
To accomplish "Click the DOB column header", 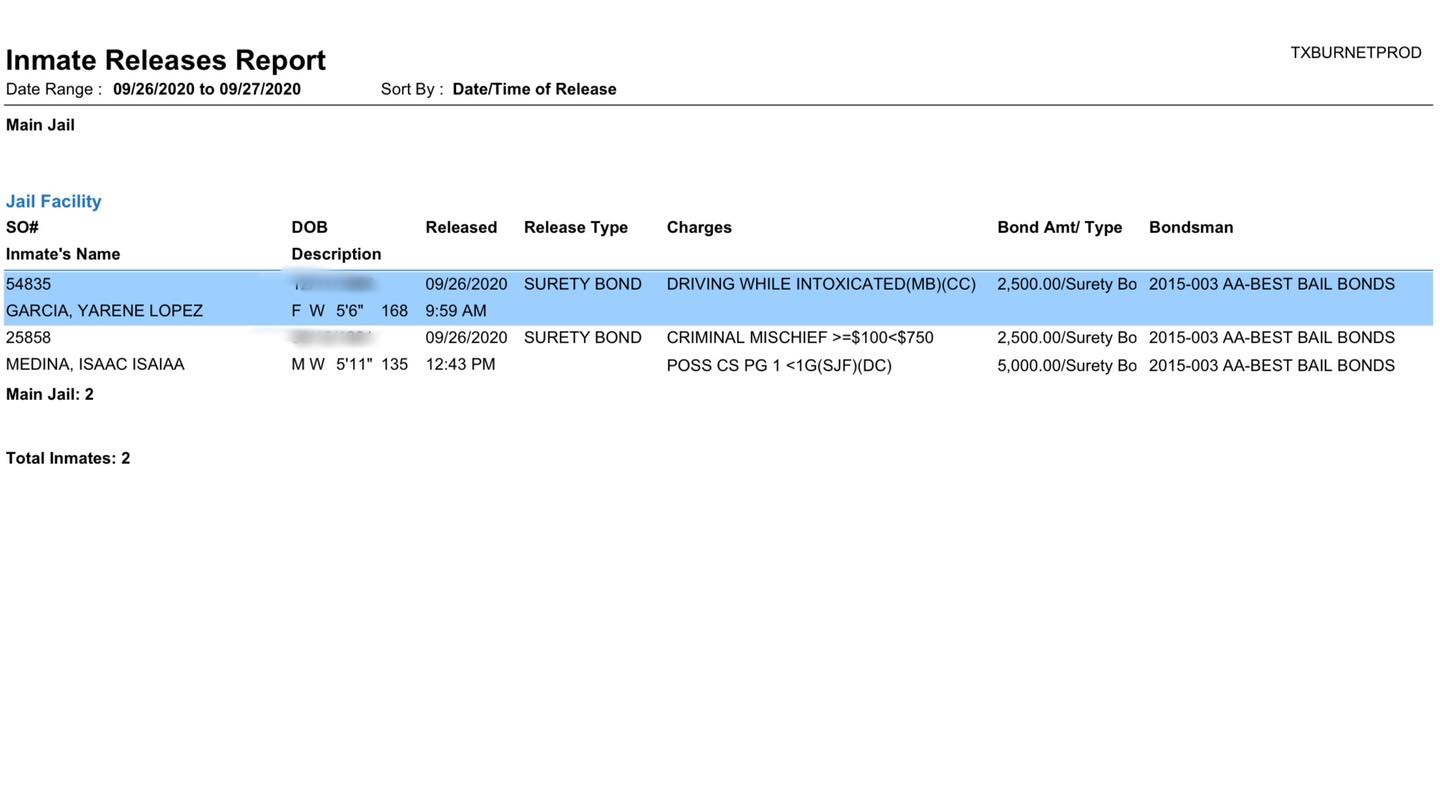I will [x=310, y=227].
